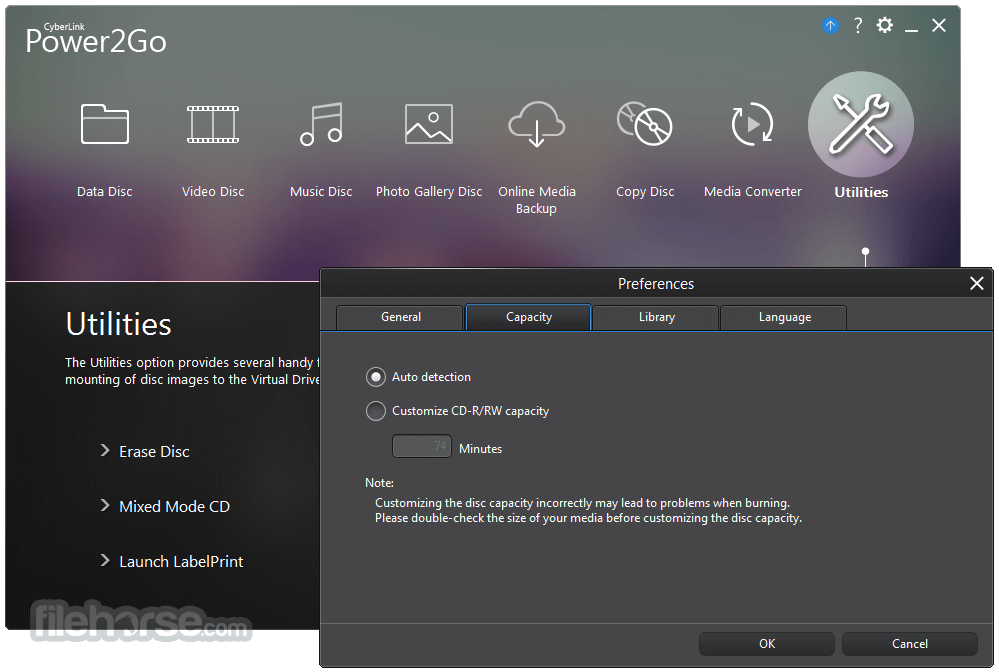Click the Minutes capacity input field
The height and width of the screenshot is (672, 999).
422,447
